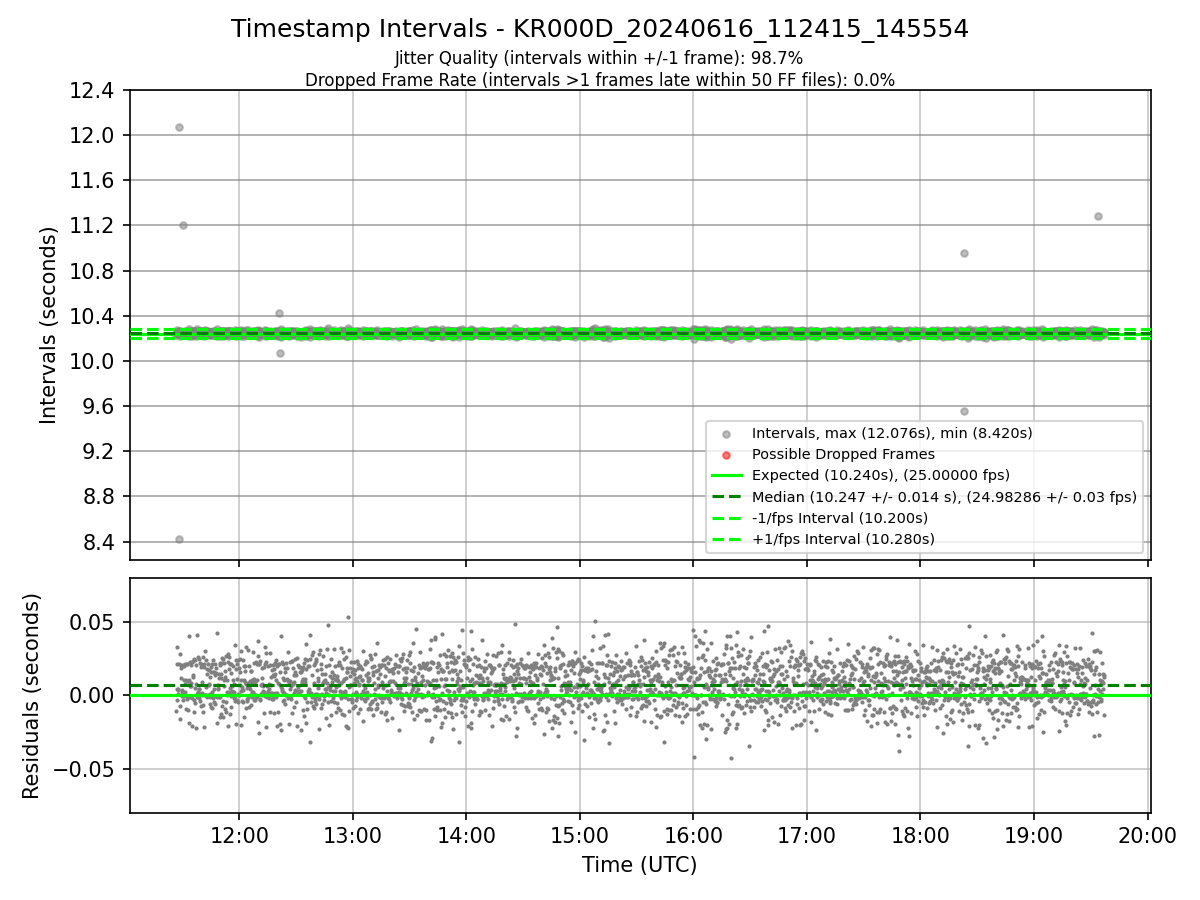This screenshot has height=900, width=1200.
Task: Click the 8.4 y-axis tick label
Action: click(x=99, y=543)
